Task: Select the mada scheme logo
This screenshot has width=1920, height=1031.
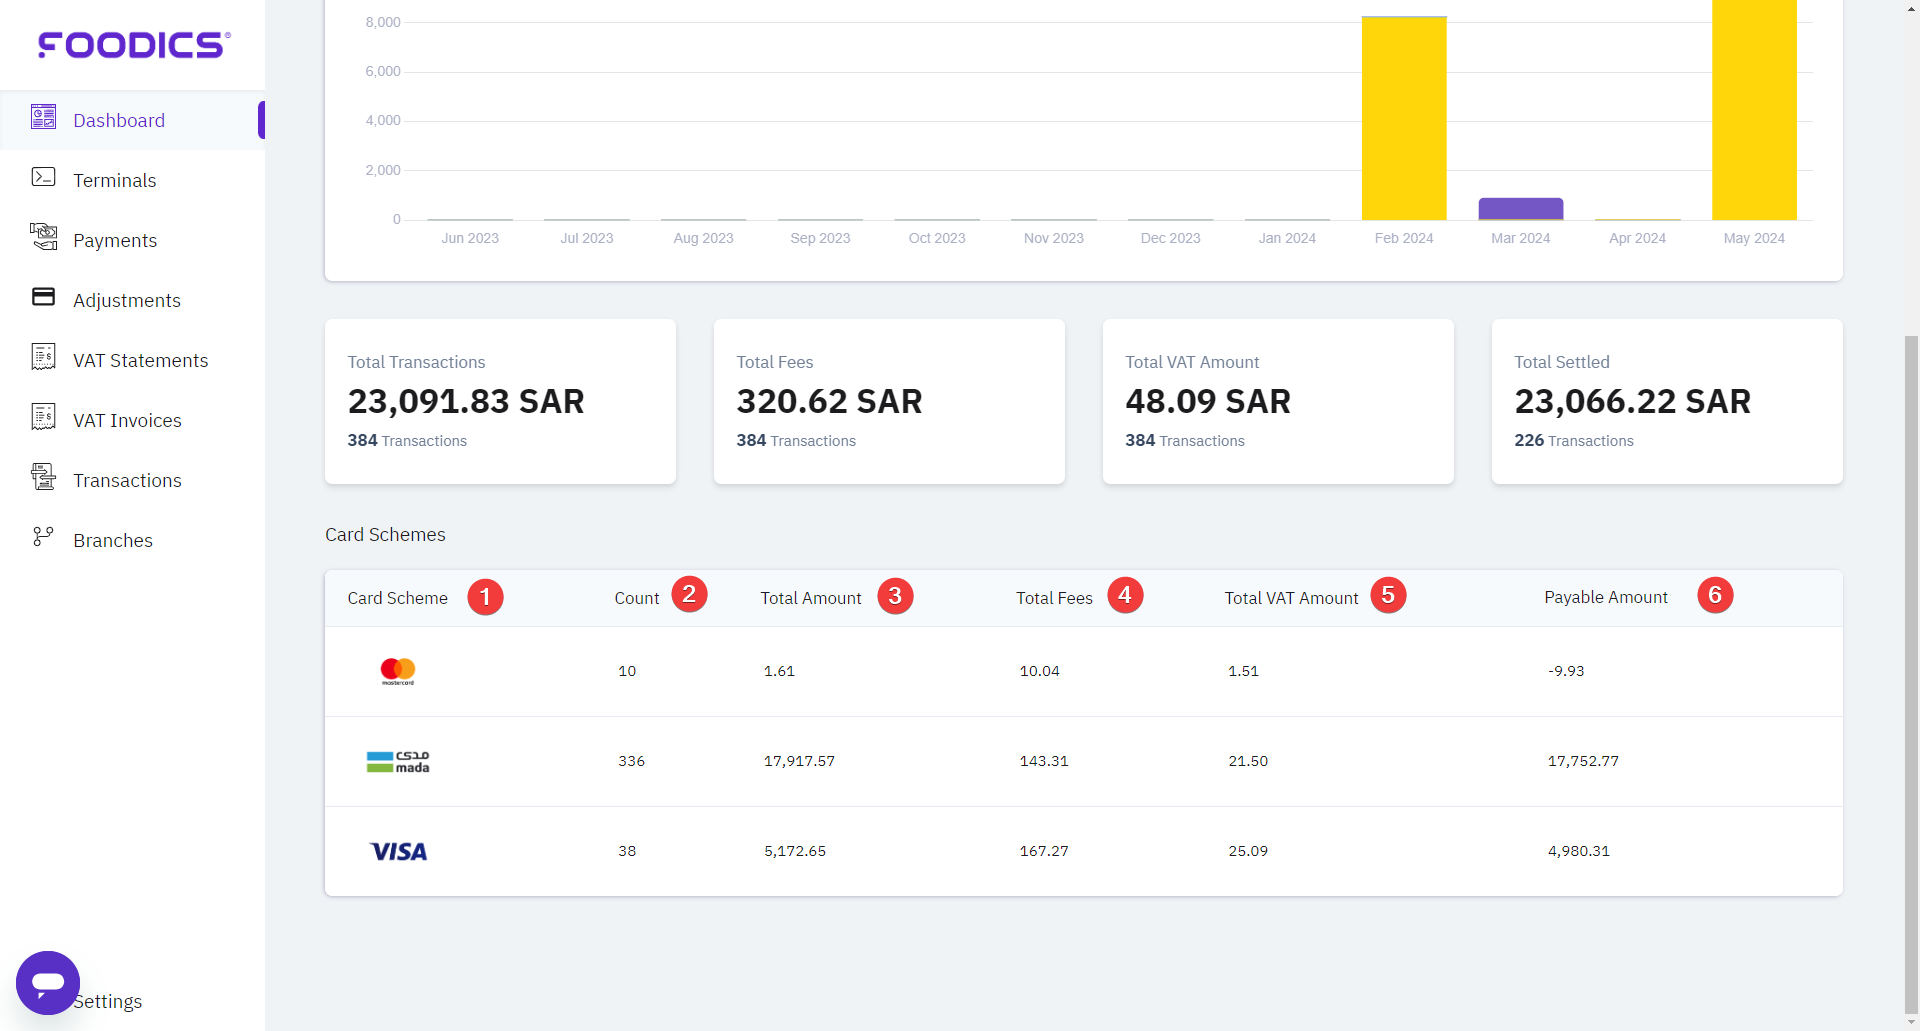Action: tap(398, 761)
